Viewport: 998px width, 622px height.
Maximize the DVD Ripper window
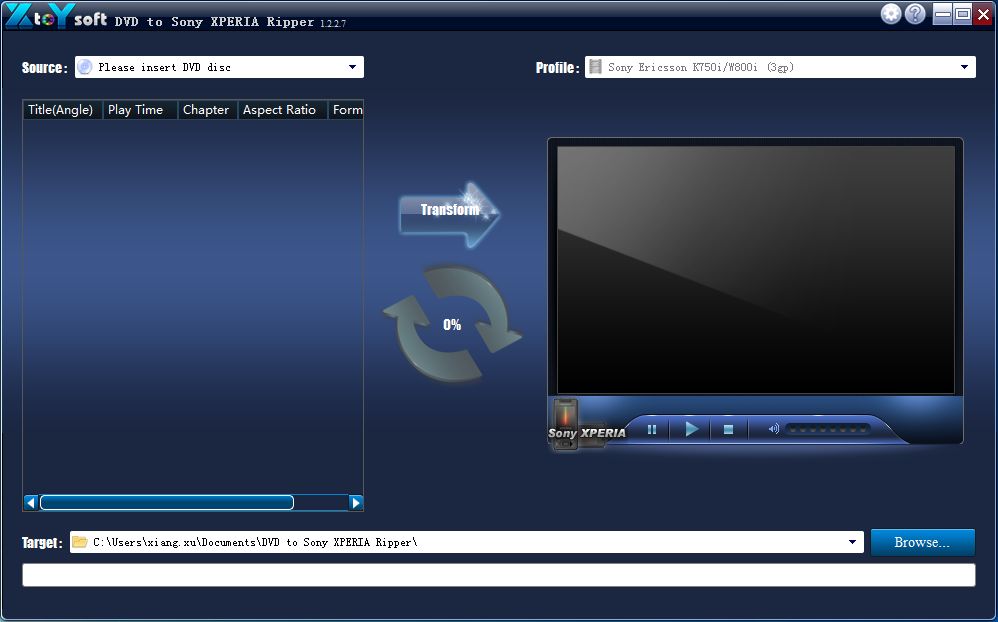[x=963, y=13]
